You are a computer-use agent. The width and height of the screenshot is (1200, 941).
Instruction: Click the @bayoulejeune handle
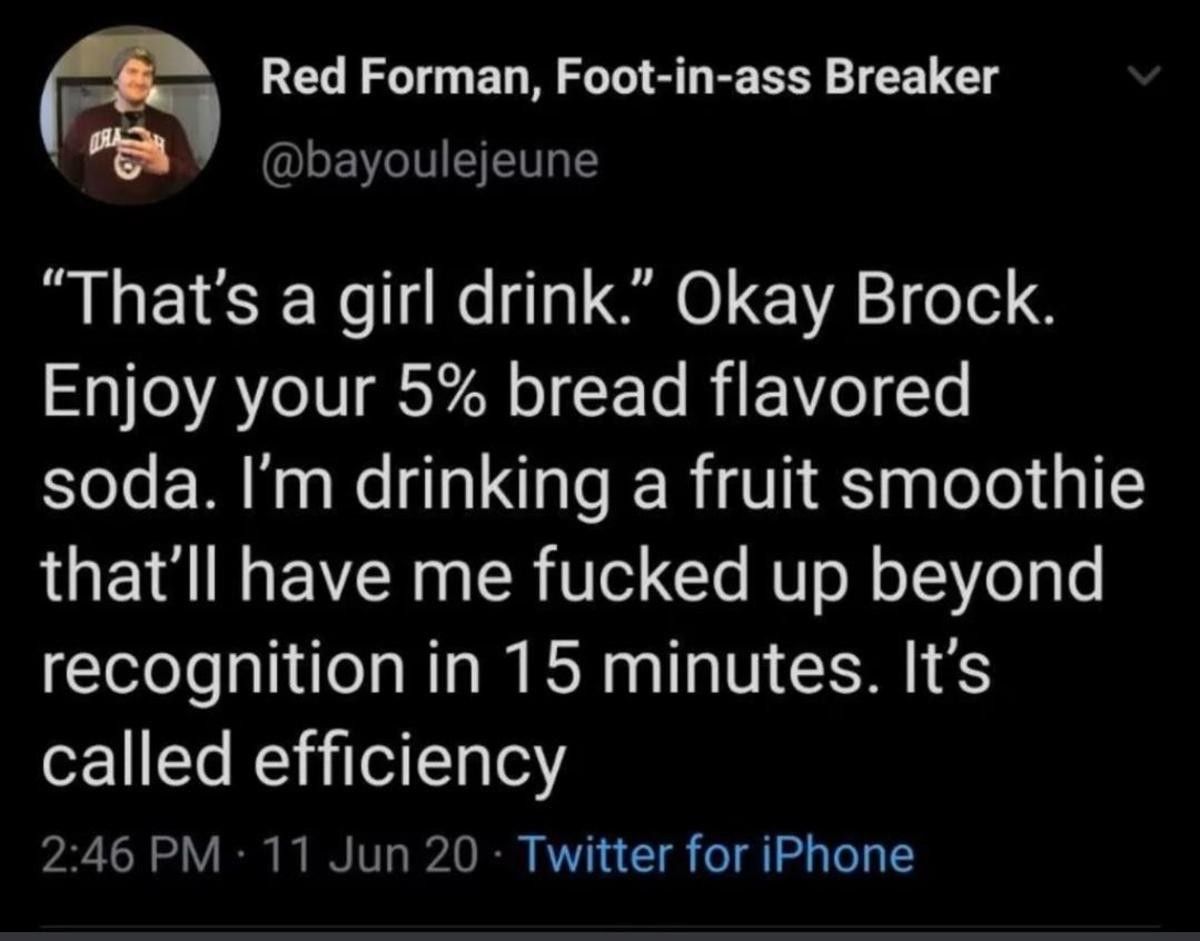click(428, 159)
